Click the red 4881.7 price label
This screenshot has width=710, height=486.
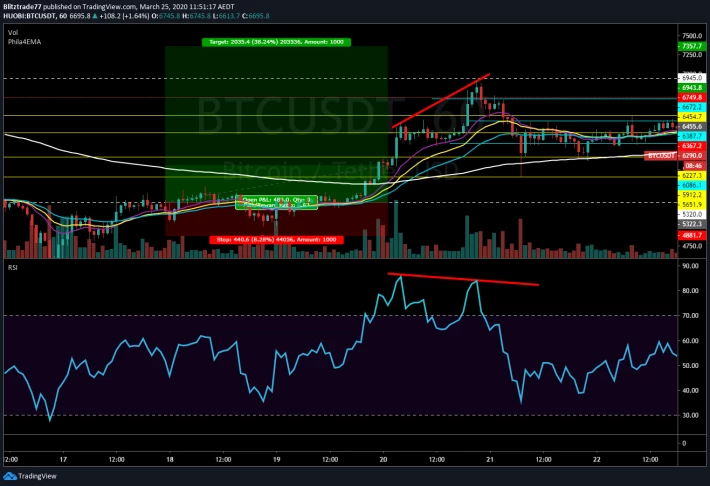coord(691,236)
